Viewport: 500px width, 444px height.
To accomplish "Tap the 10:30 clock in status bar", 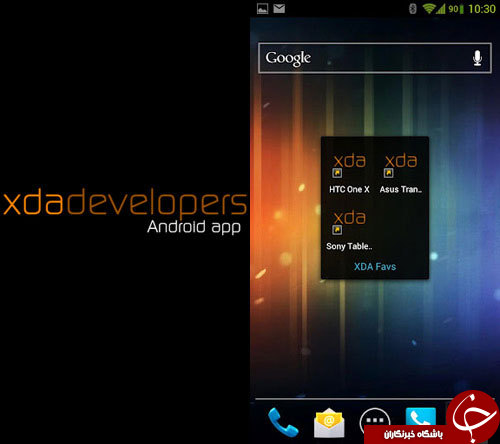I will 482,9.
